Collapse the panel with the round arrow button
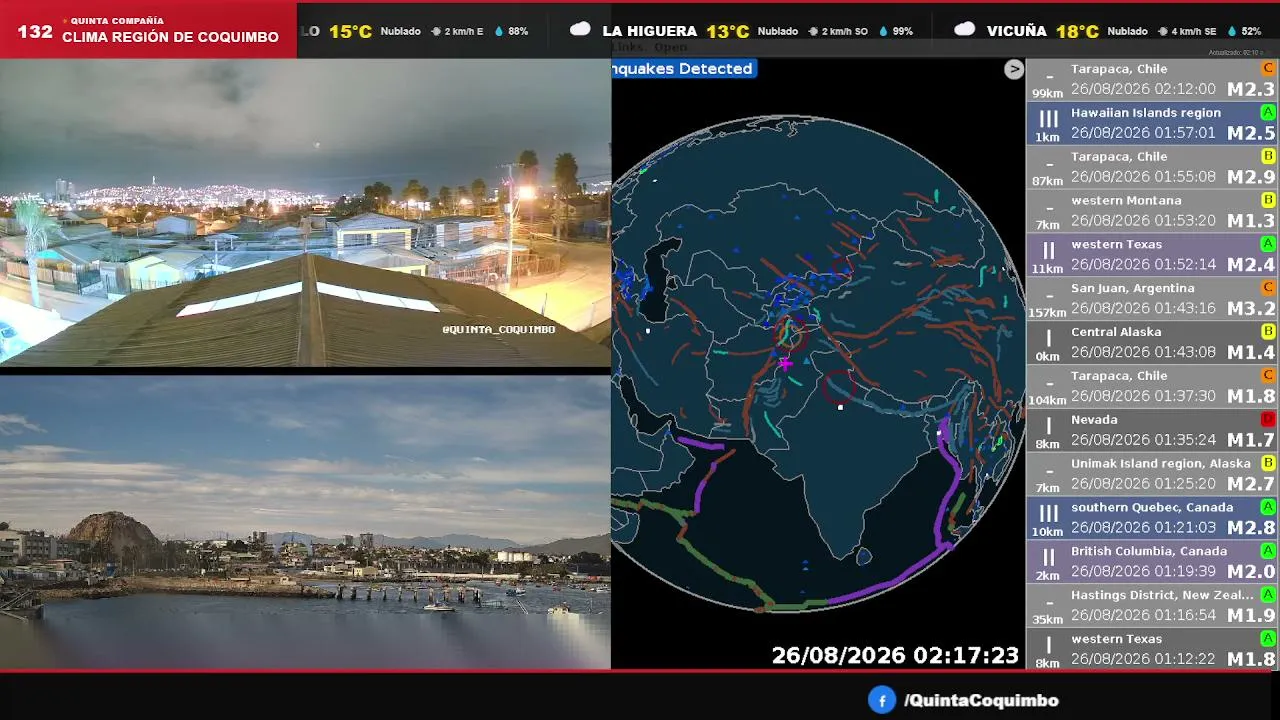Image resolution: width=1280 pixels, height=720 pixels. coord(1014,69)
